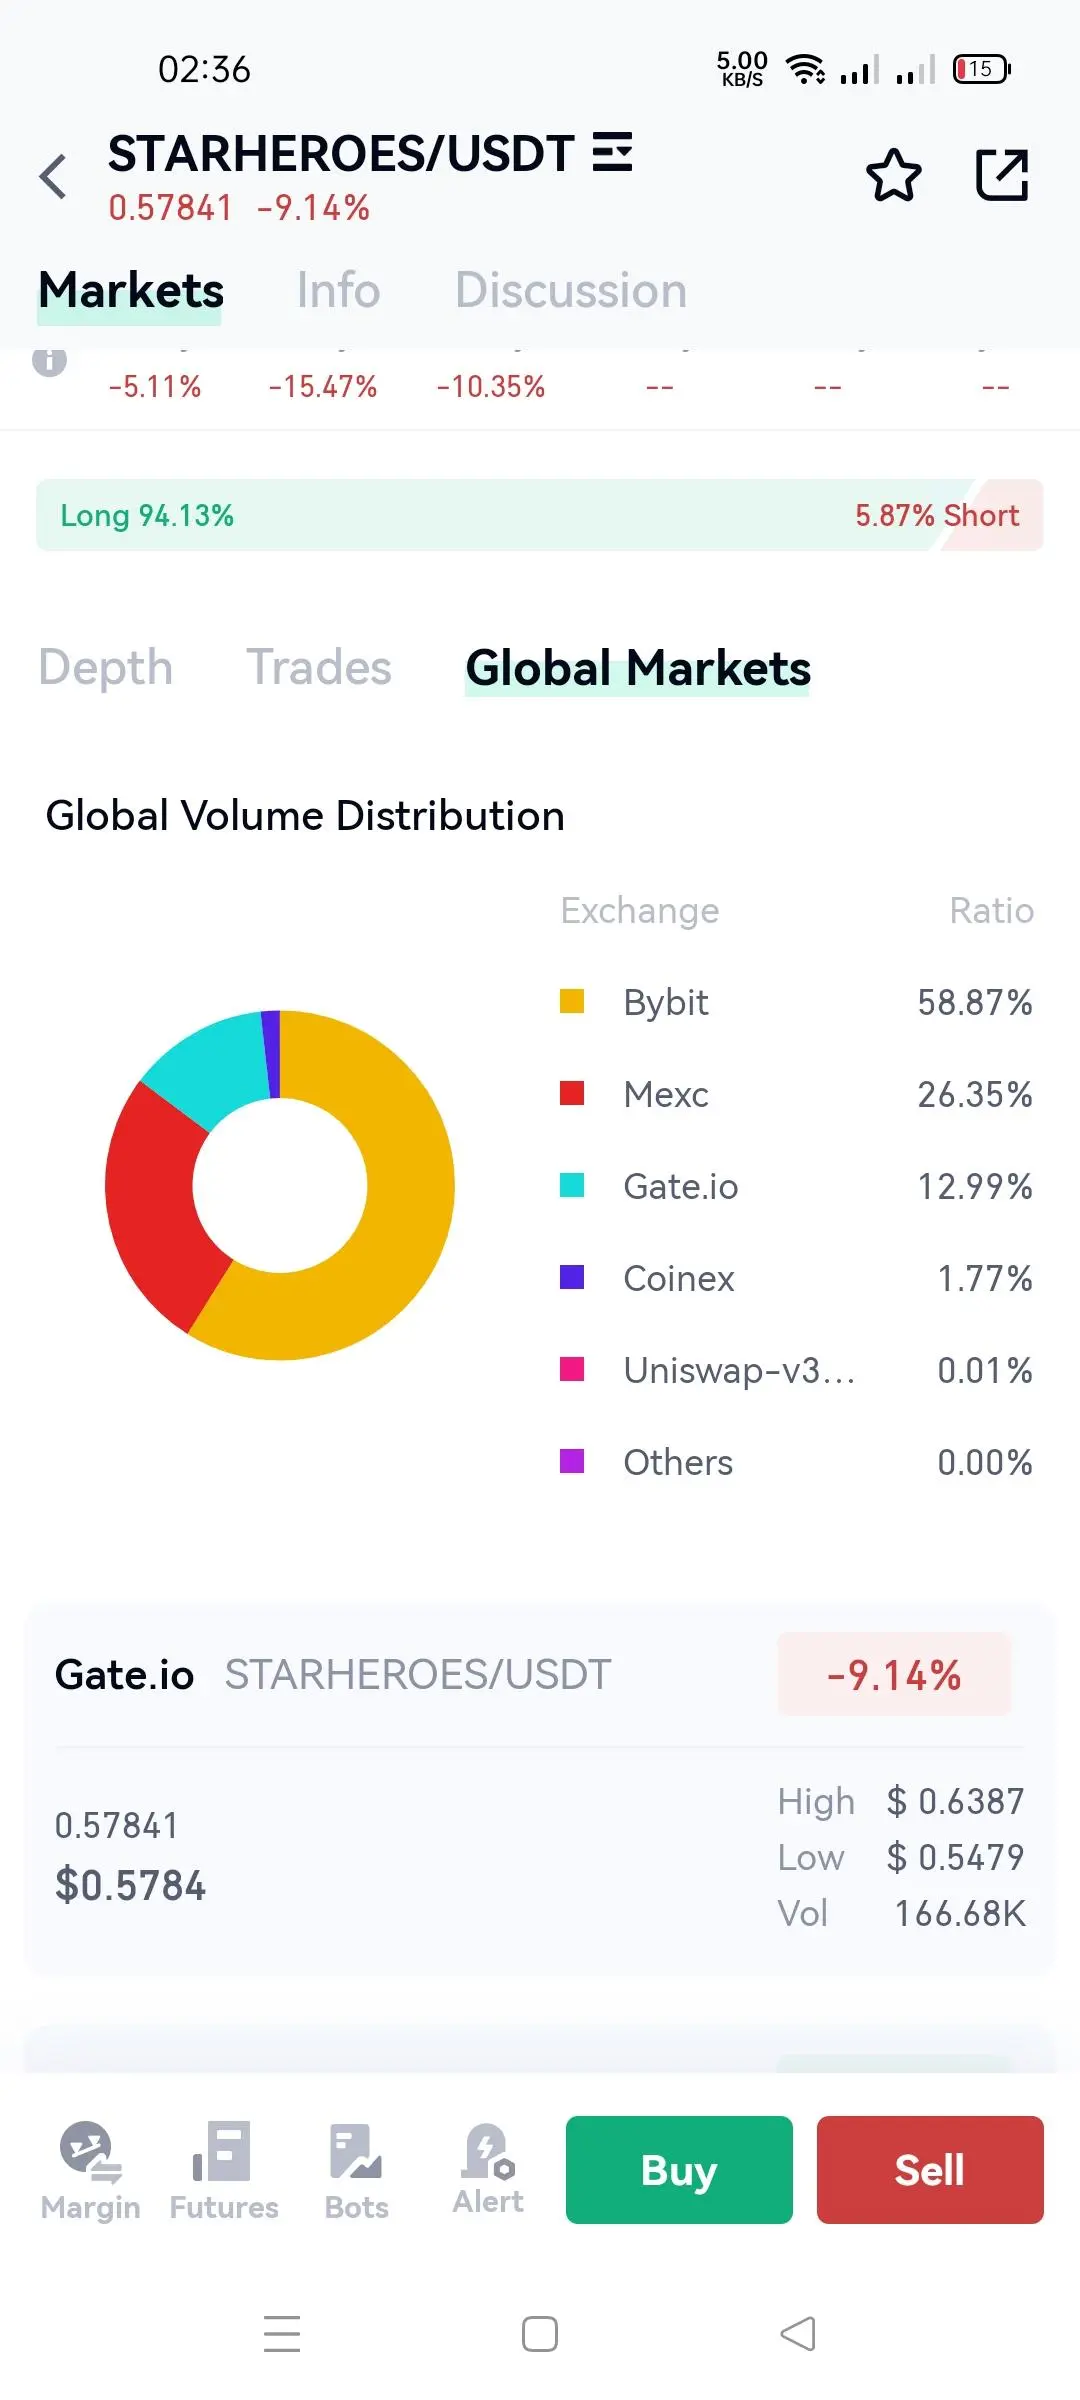Open the Discussion tab
The width and height of the screenshot is (1080, 2400).
click(x=570, y=291)
